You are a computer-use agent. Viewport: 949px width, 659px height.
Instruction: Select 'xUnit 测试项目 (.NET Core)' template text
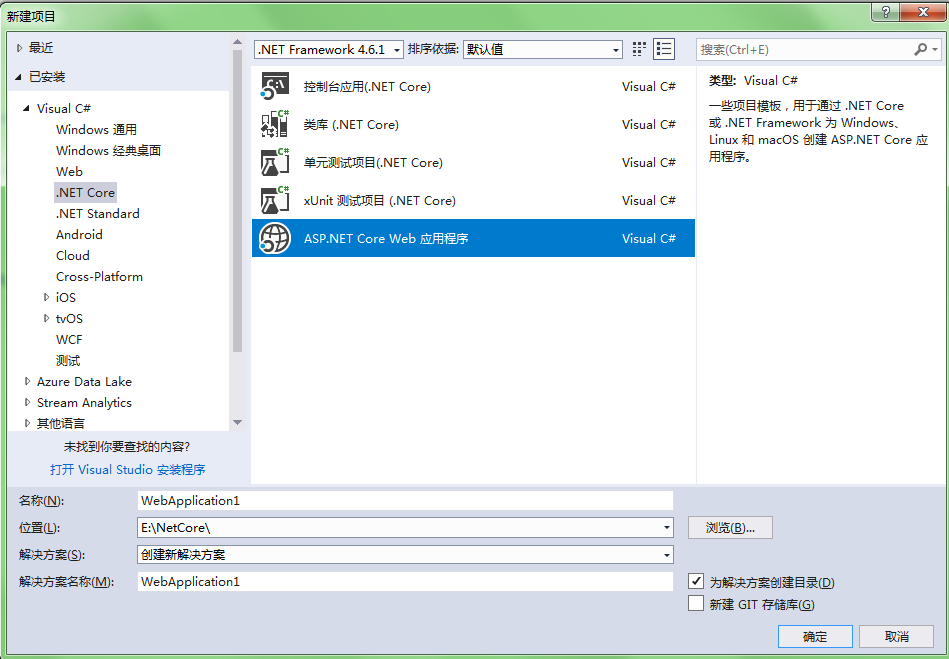click(379, 200)
